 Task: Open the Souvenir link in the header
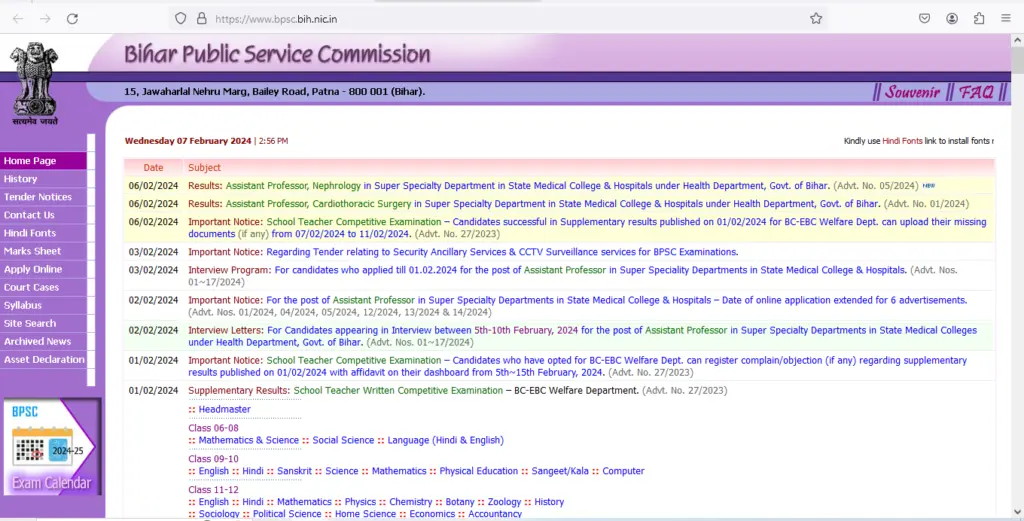click(x=912, y=92)
